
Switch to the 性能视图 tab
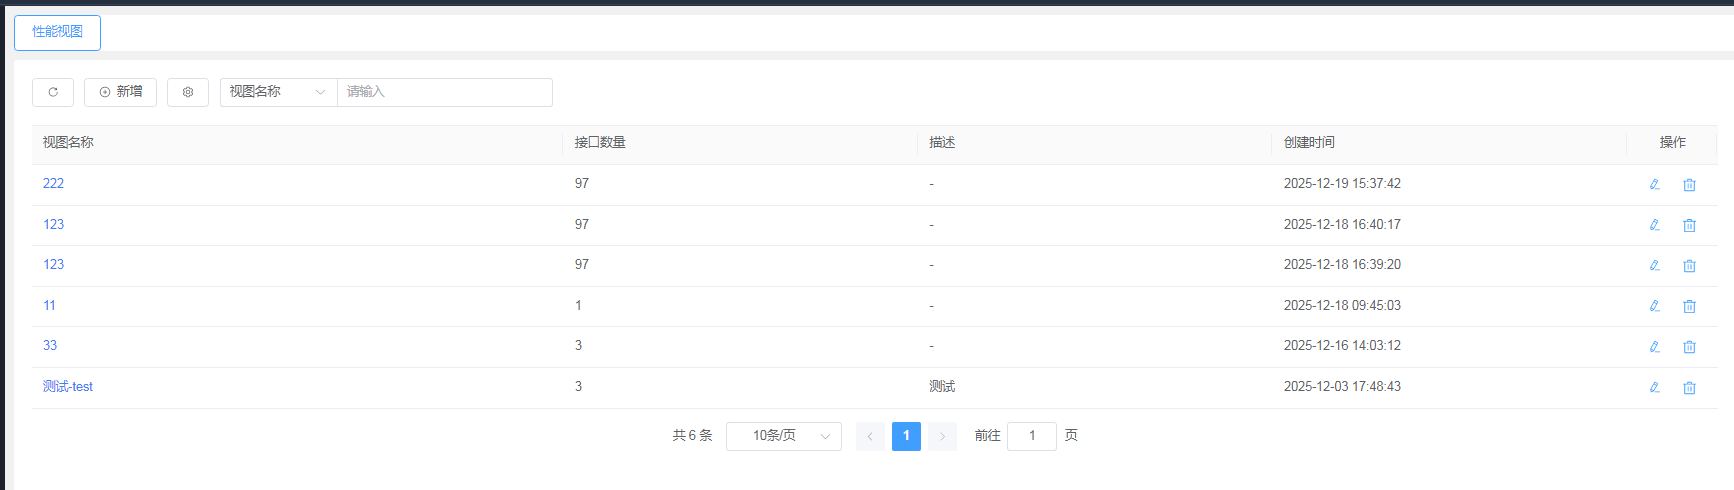57,32
